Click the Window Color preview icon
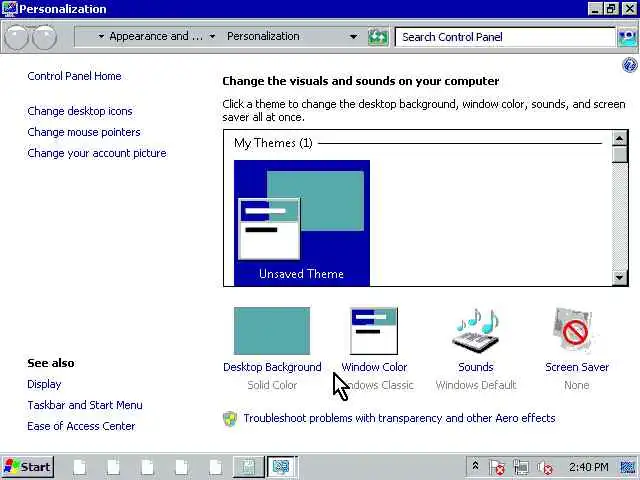 pos(374,331)
